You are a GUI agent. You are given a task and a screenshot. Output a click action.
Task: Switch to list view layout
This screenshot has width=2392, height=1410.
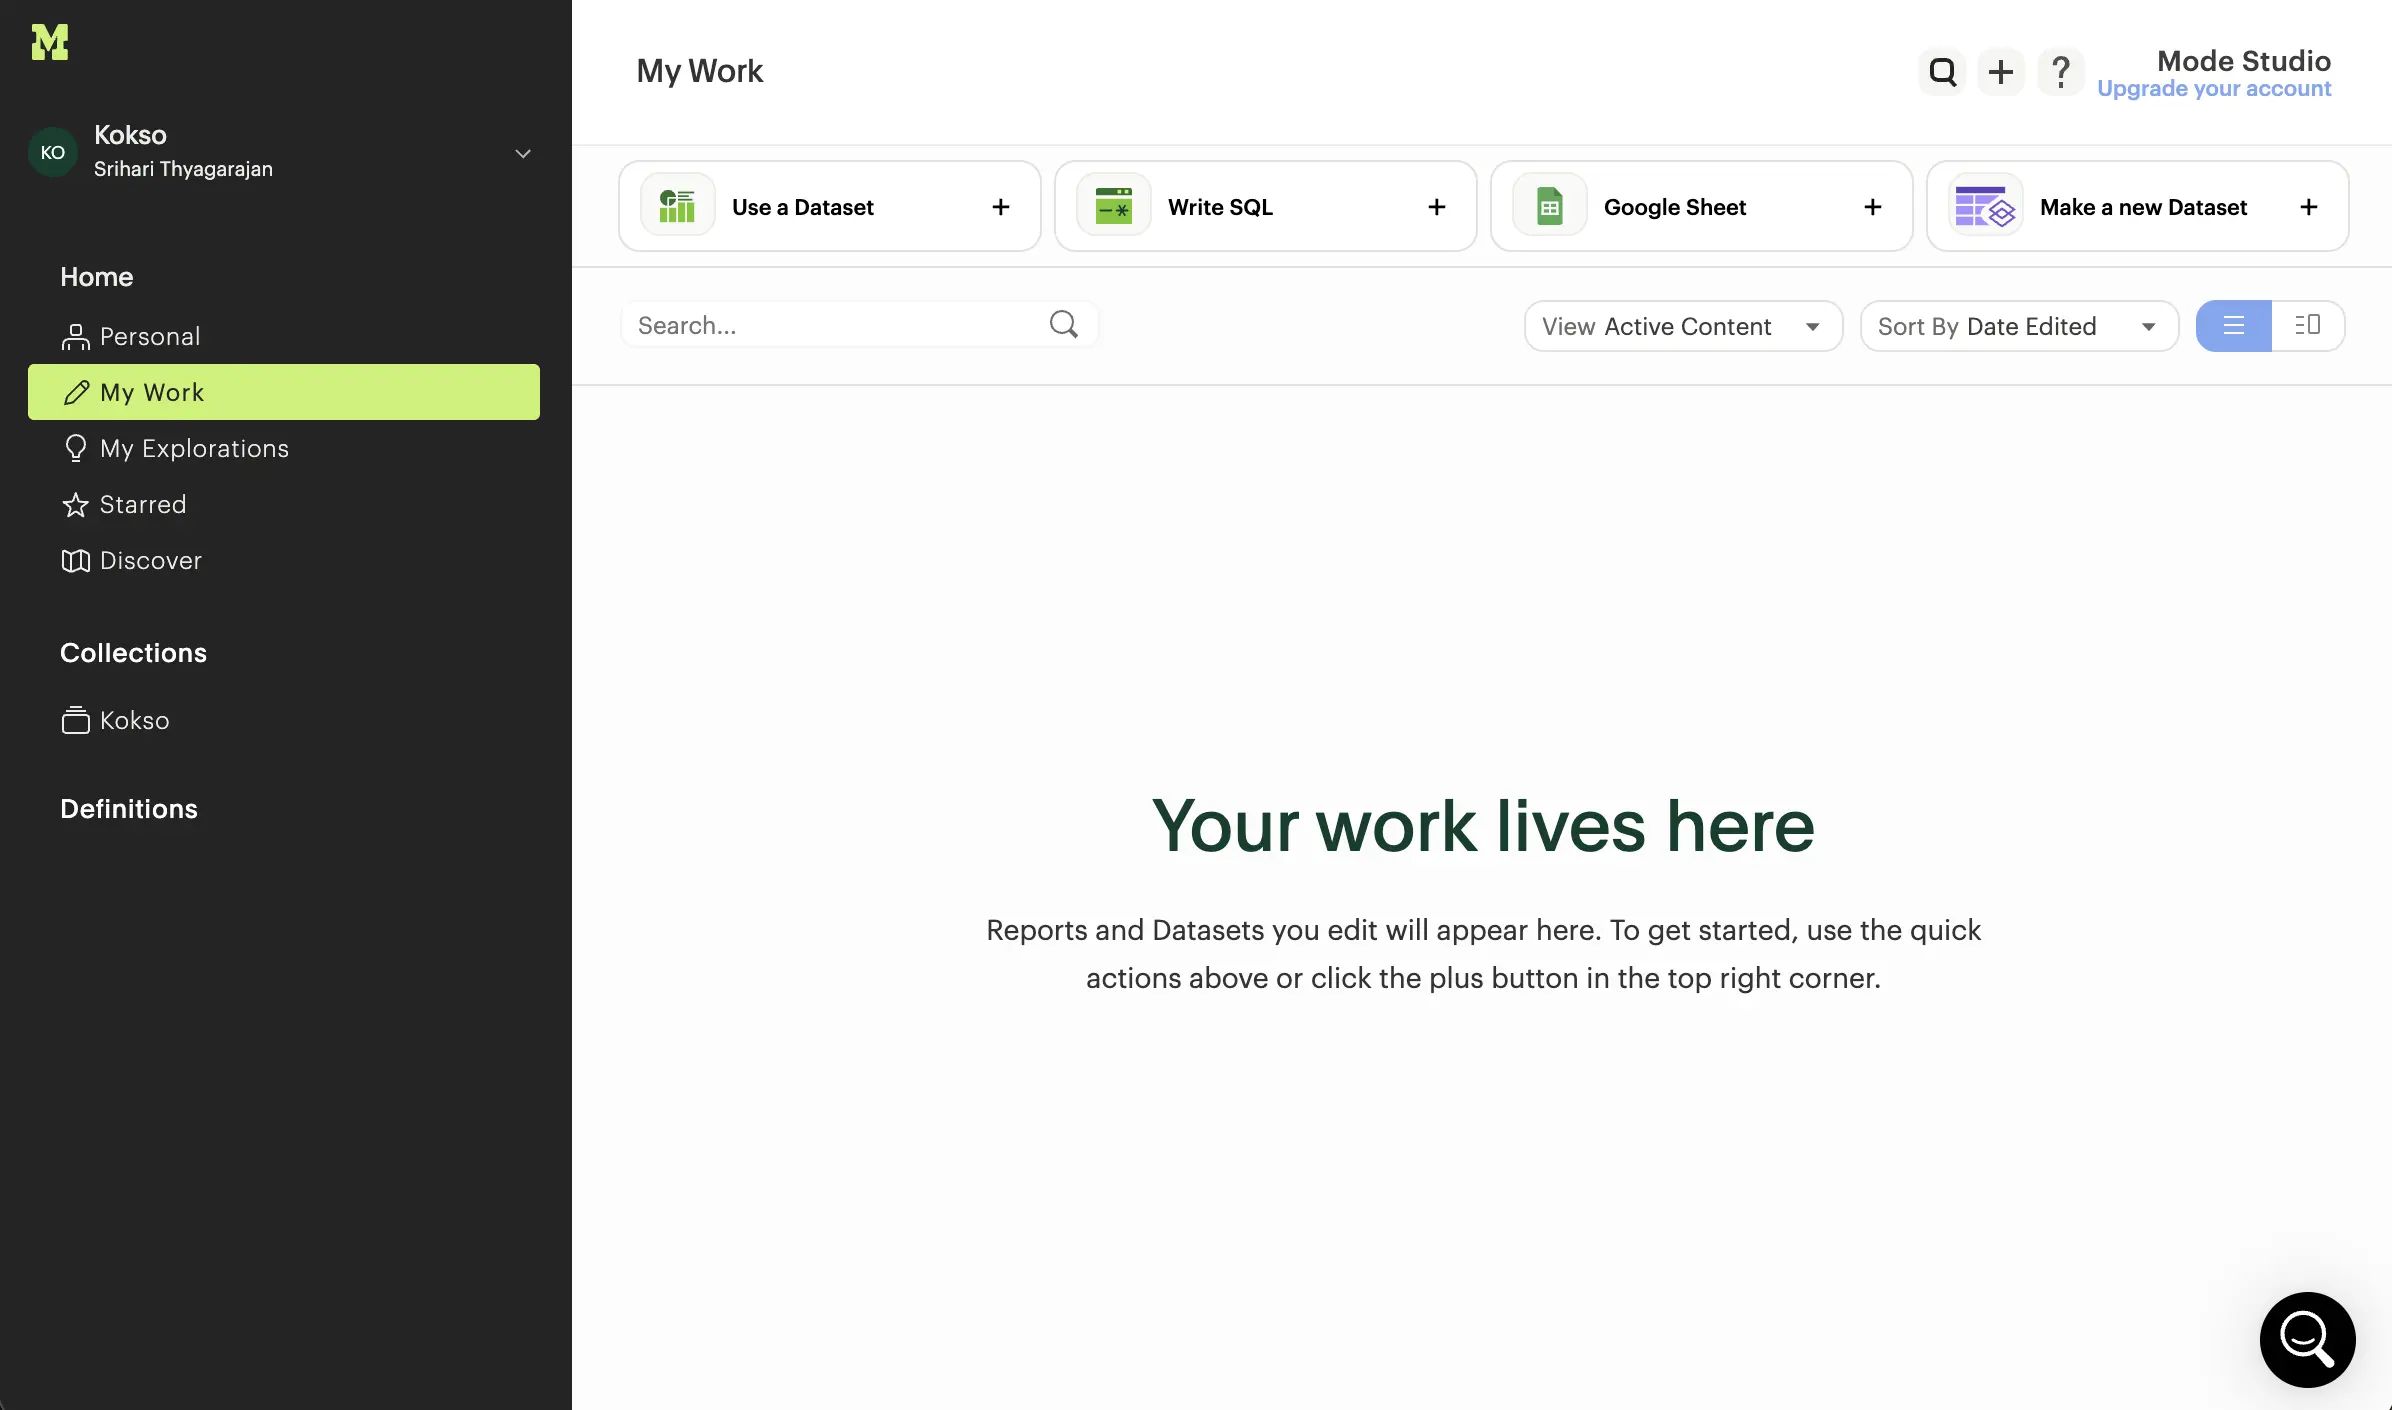pyautogui.click(x=2234, y=326)
